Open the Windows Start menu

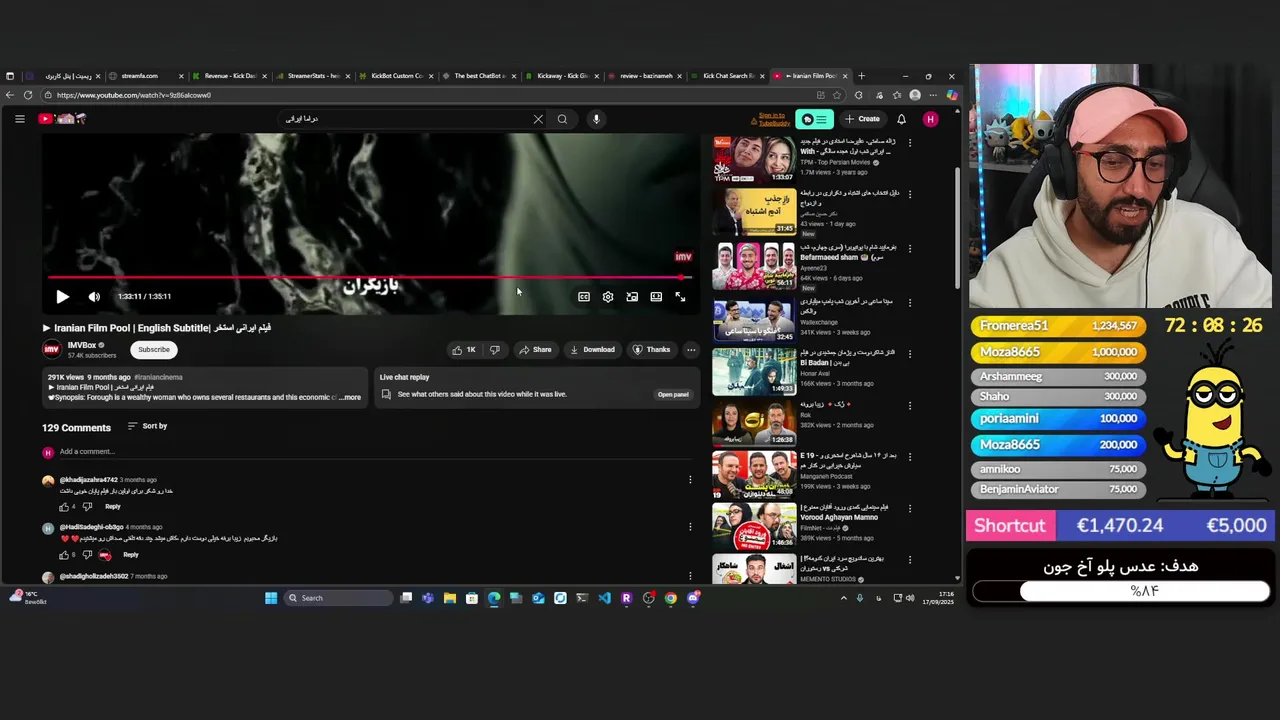click(270, 598)
